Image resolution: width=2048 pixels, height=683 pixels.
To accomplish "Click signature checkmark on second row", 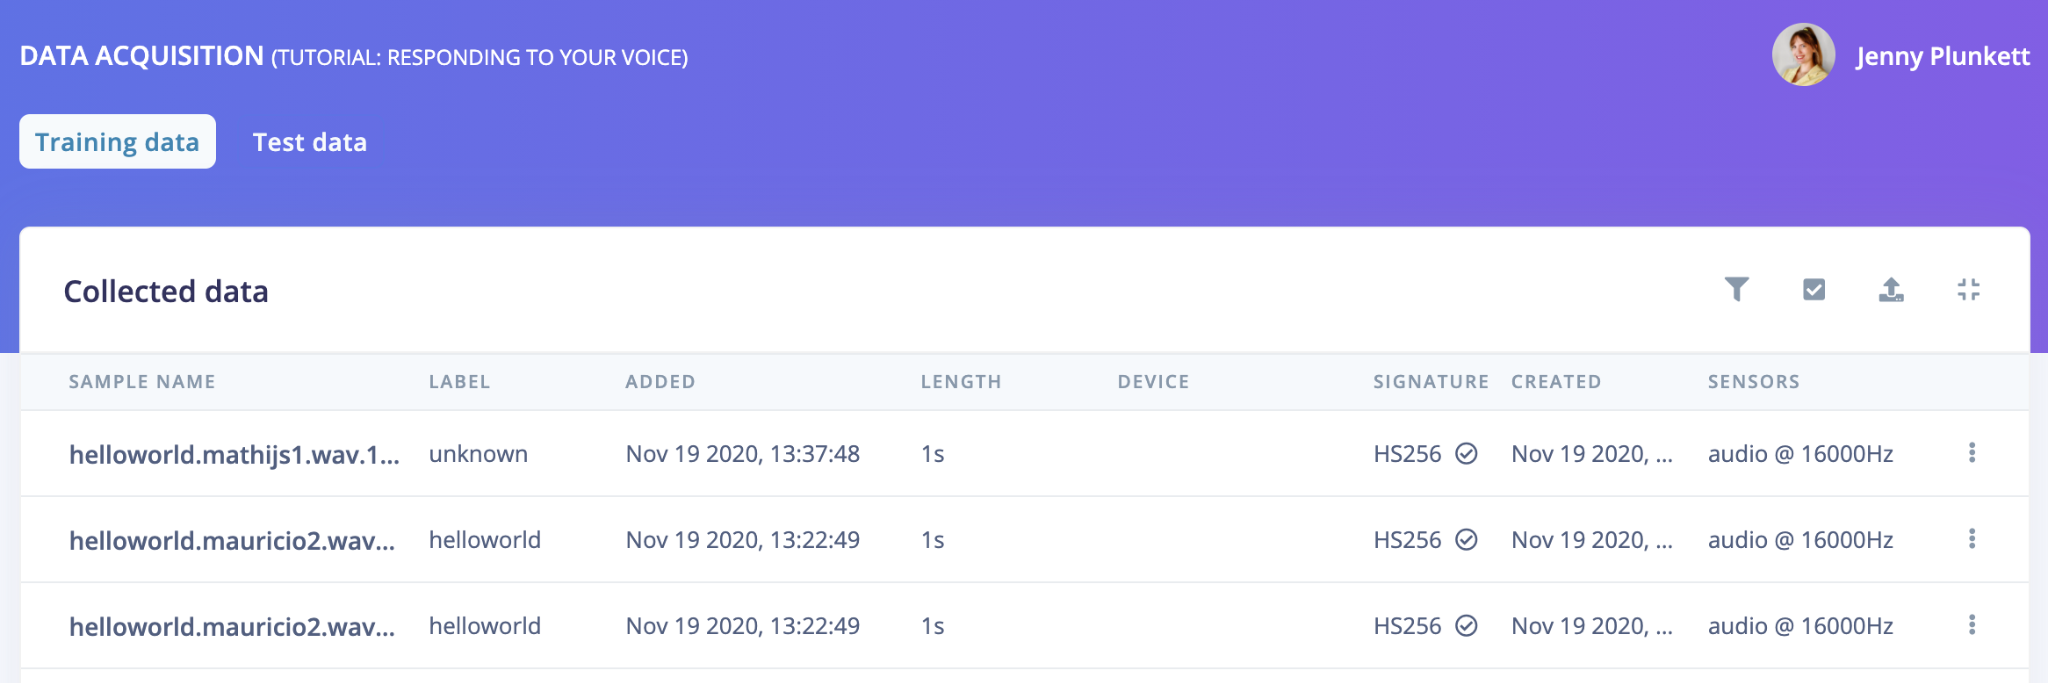I will pyautogui.click(x=1466, y=540).
